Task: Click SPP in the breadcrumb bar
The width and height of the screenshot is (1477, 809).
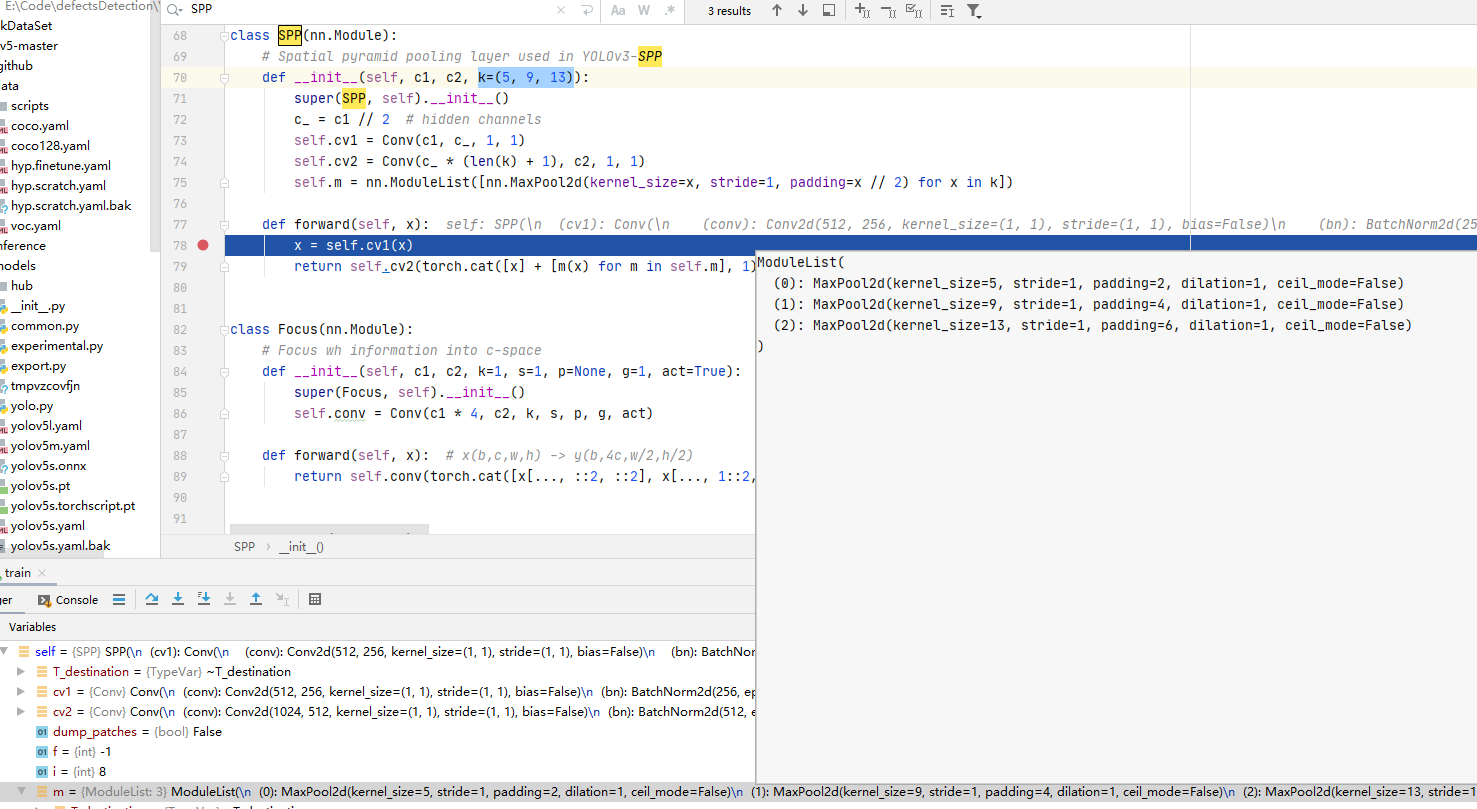Action: pyautogui.click(x=244, y=547)
